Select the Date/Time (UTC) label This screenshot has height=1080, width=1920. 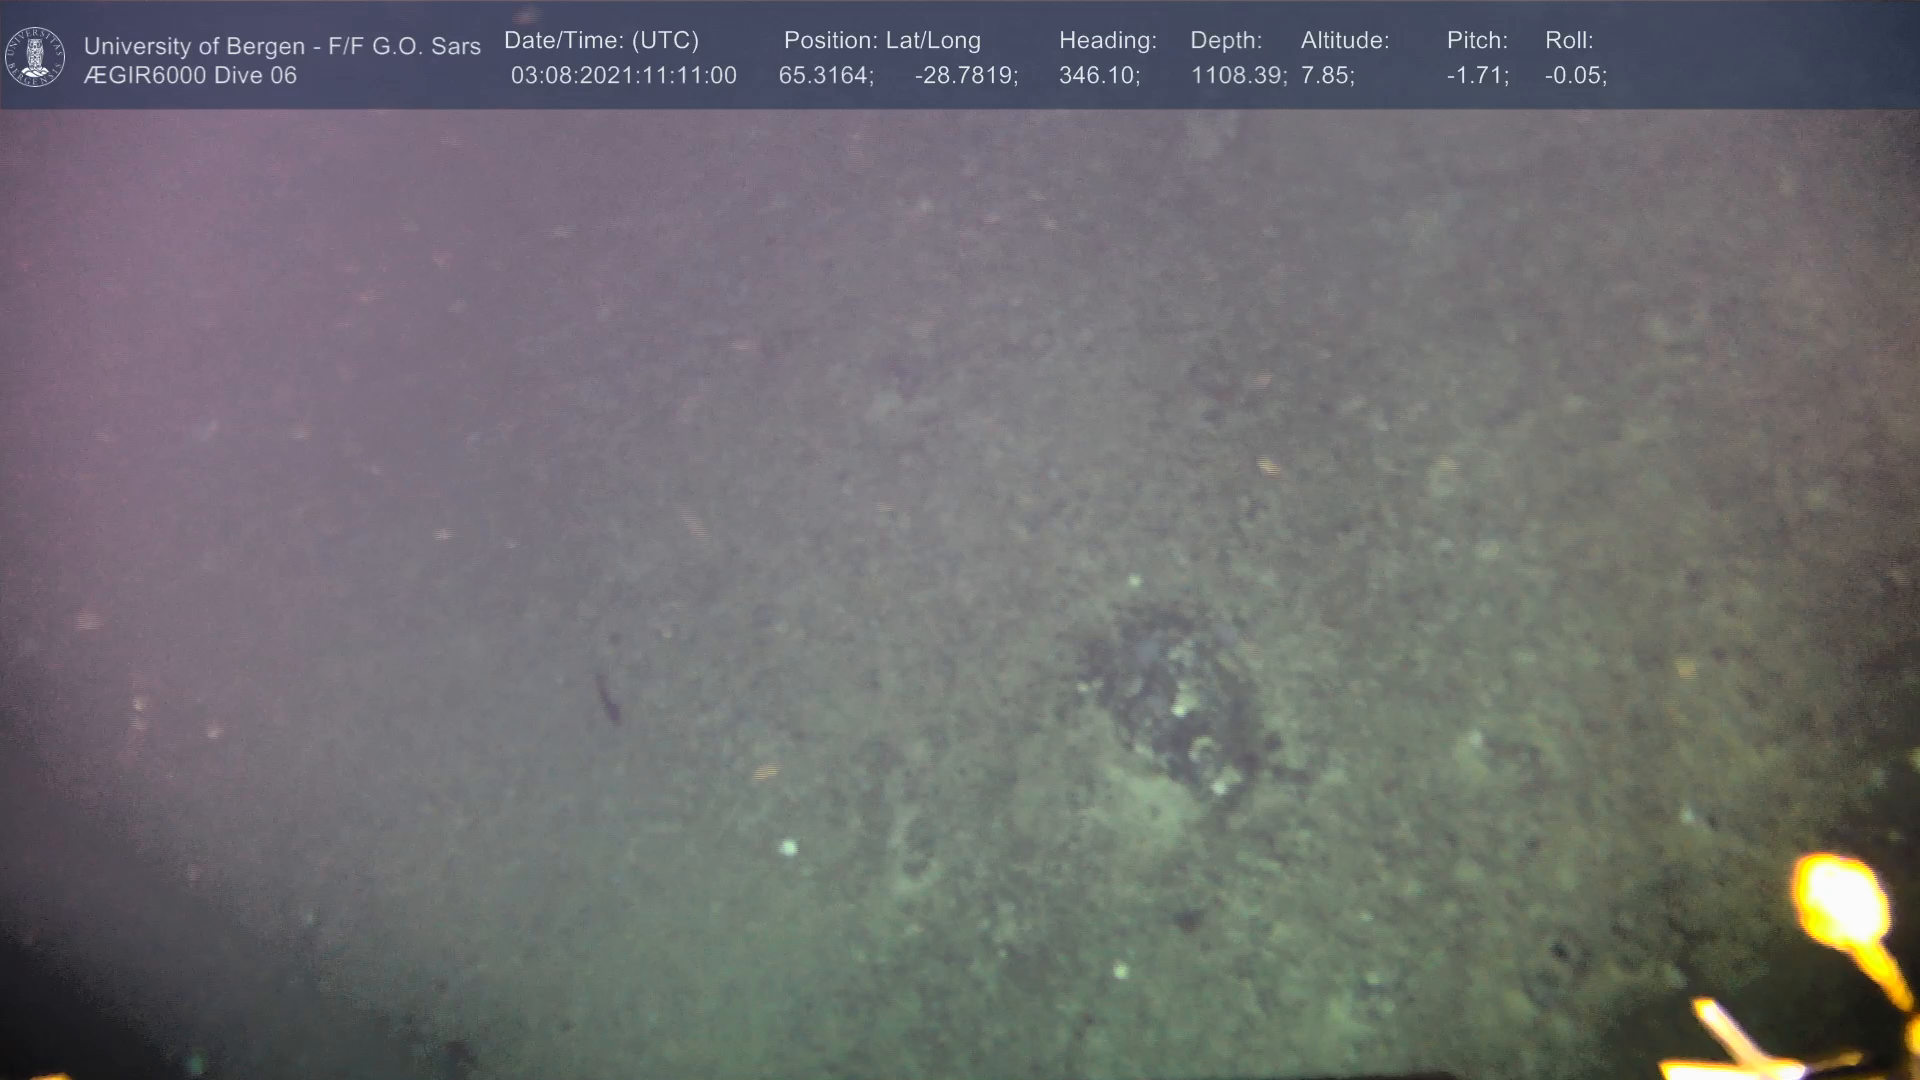pos(601,41)
